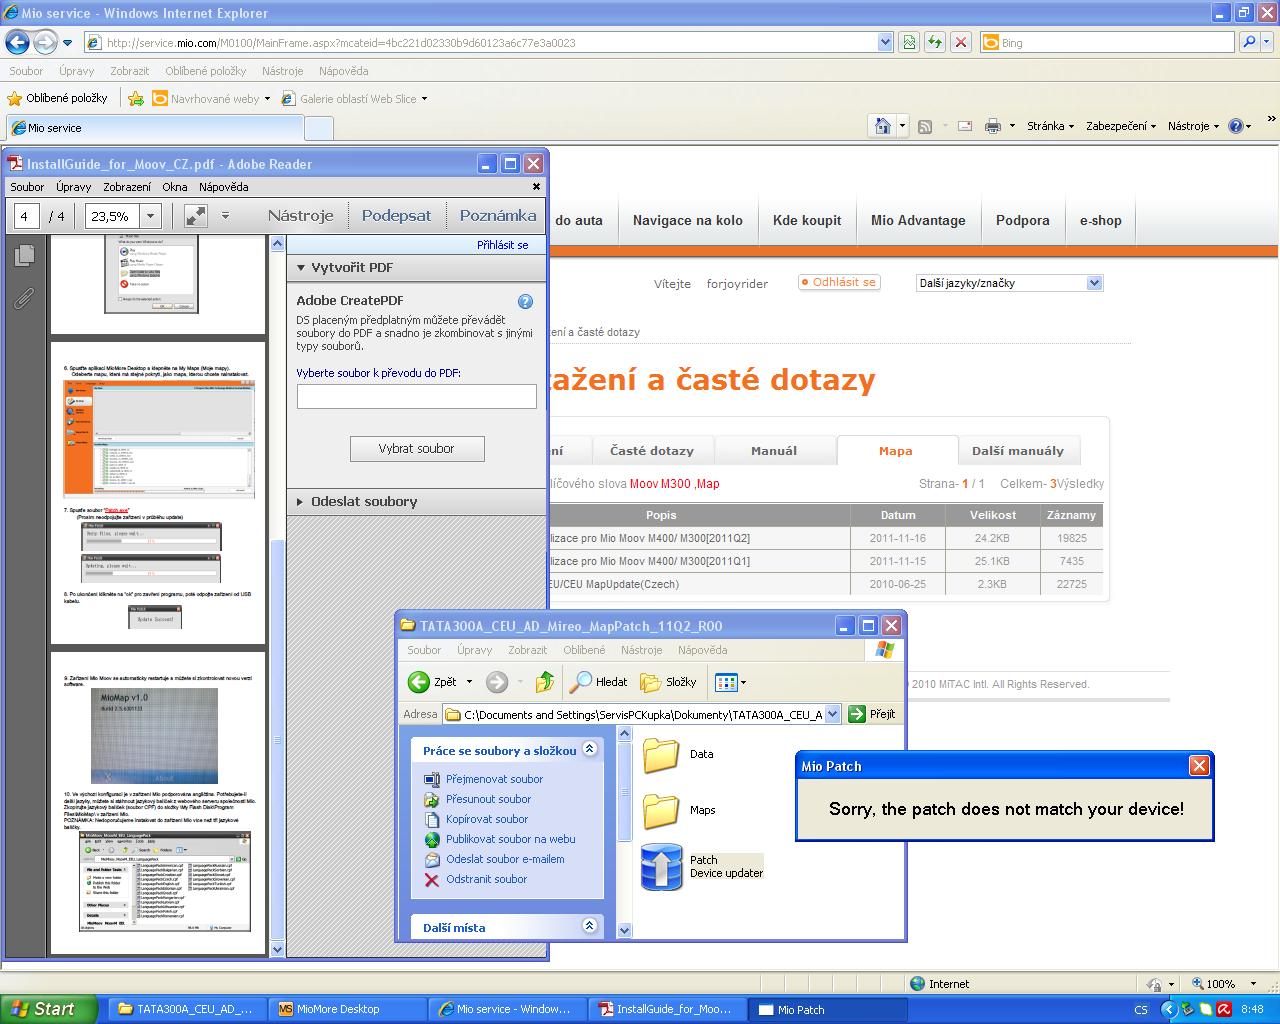The height and width of the screenshot is (1024, 1280).
Task: Switch to the Časté dotazy tab
Action: (x=652, y=451)
